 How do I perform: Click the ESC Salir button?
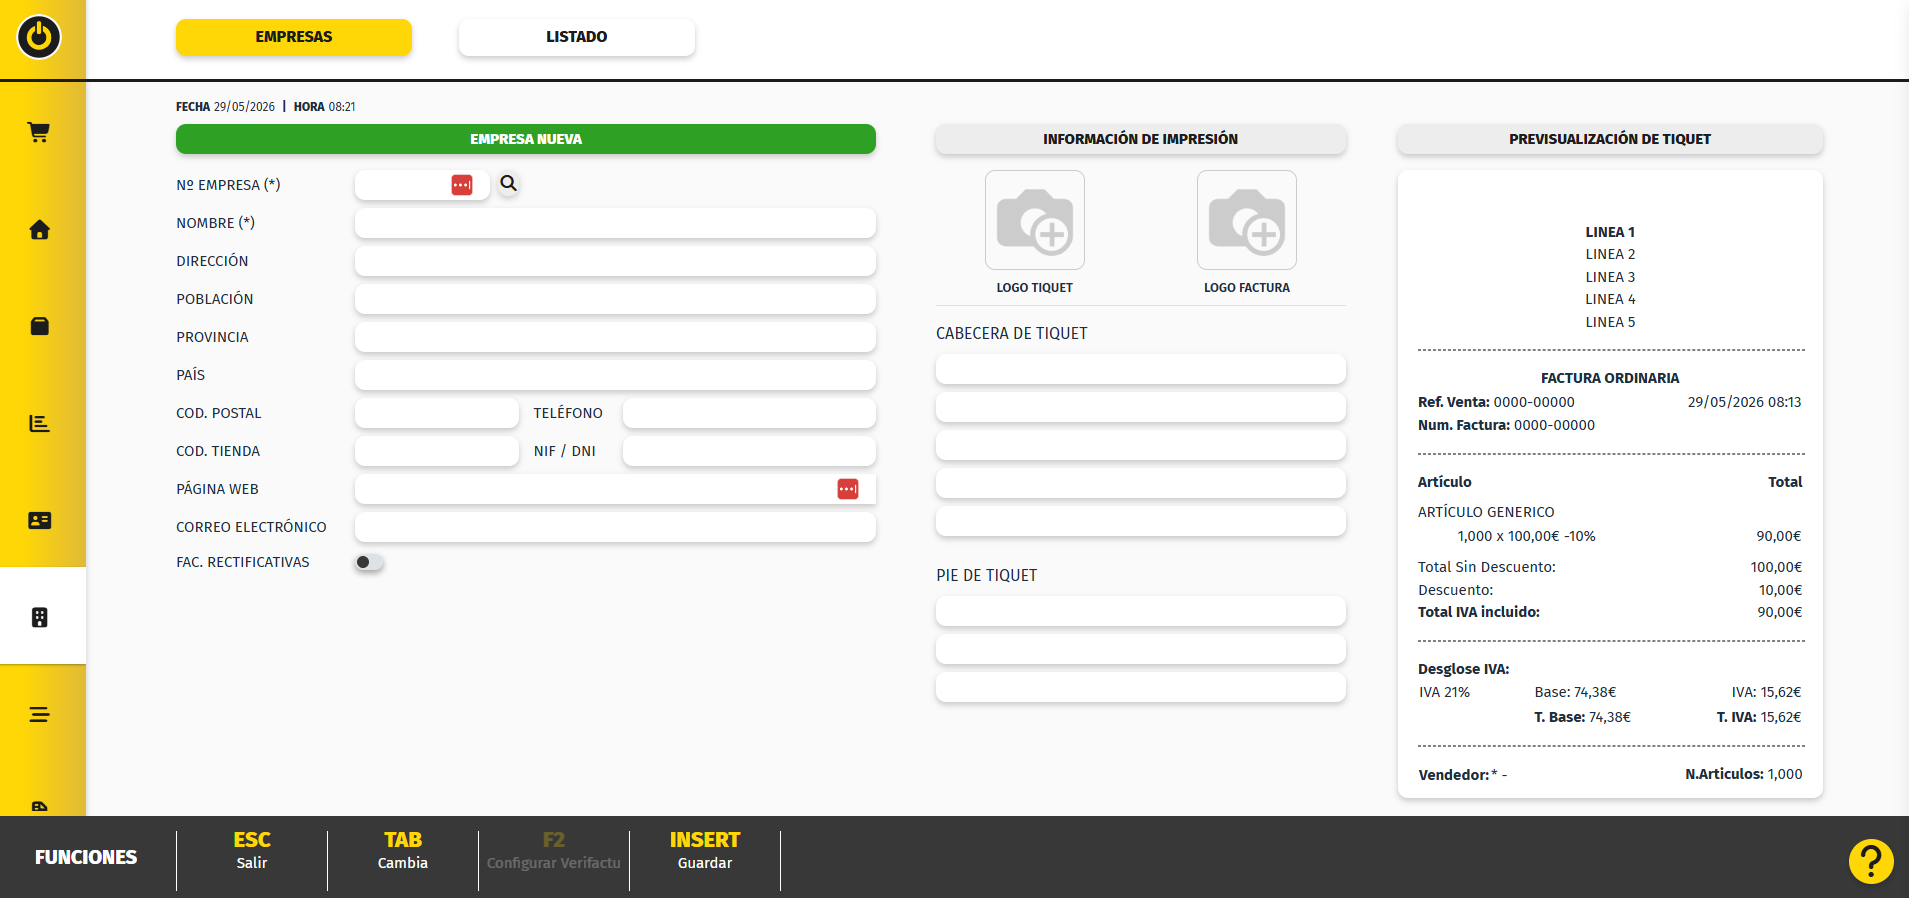[x=252, y=851]
